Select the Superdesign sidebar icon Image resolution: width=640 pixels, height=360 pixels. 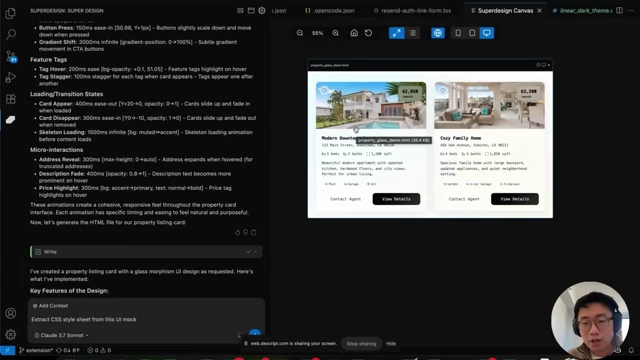coord(11,120)
